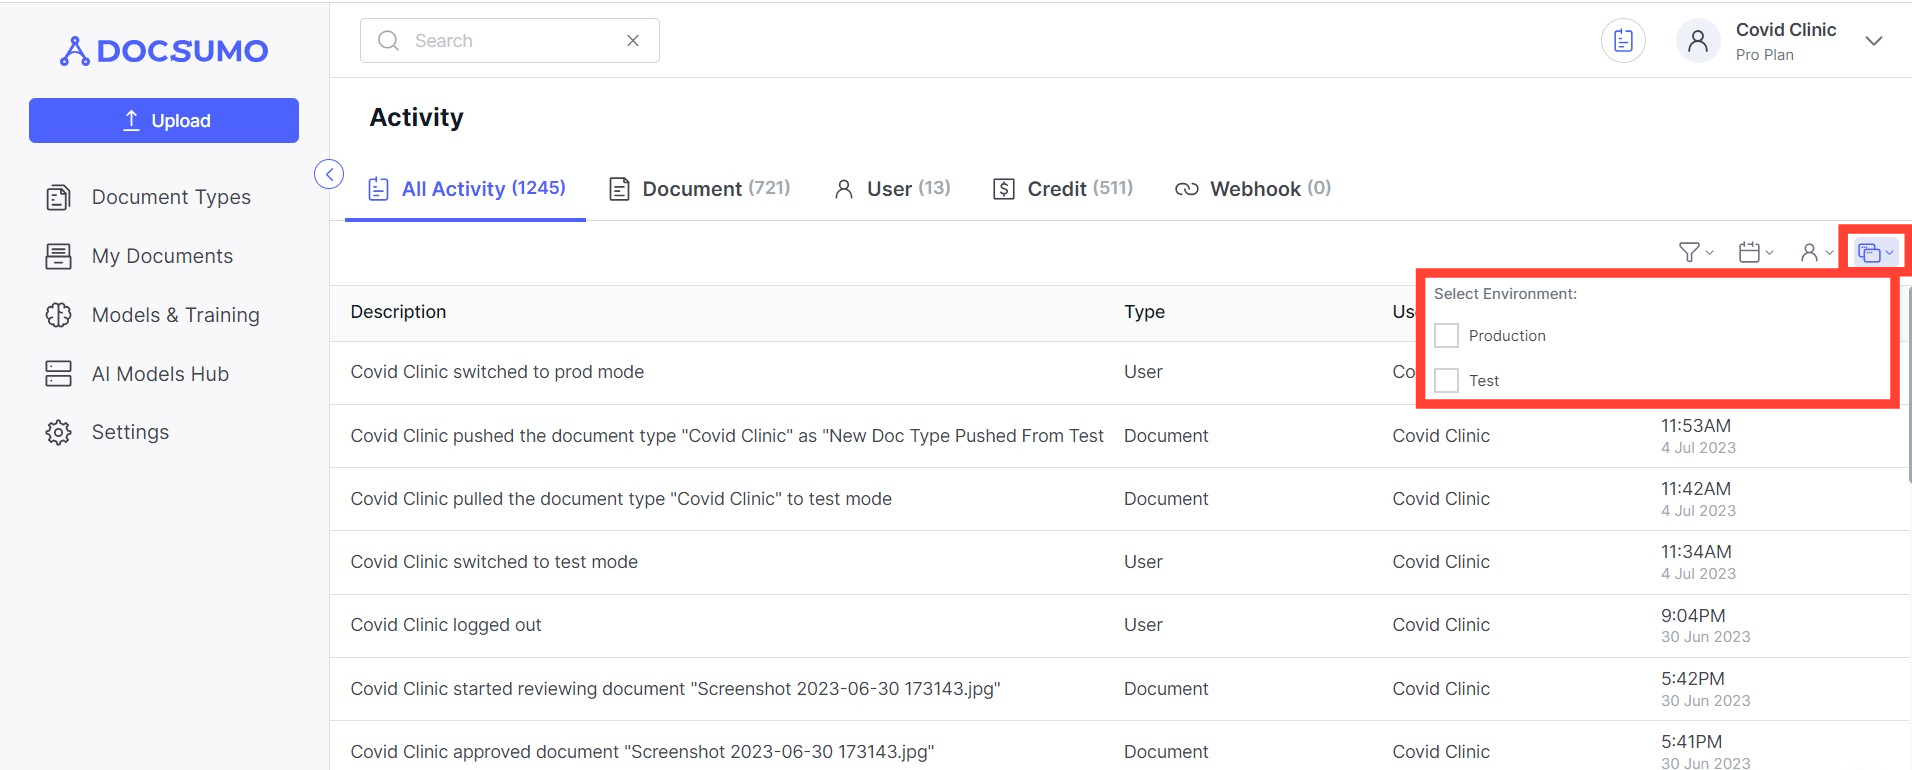Focus the Search input field
The image size is (1912, 770).
pyautogui.click(x=510, y=40)
